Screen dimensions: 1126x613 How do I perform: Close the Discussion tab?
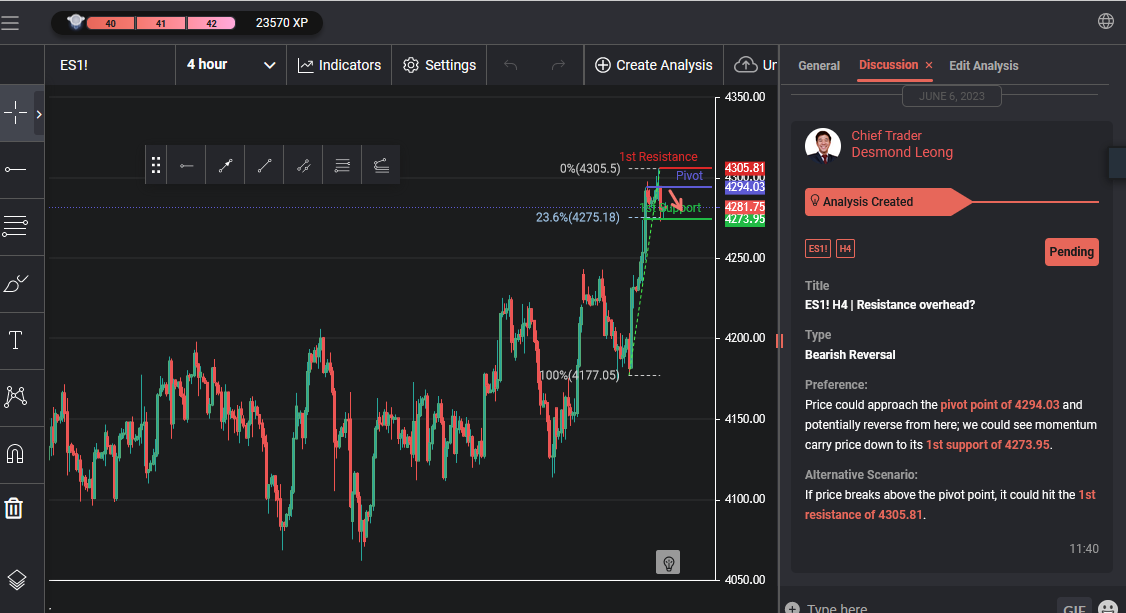(929, 65)
